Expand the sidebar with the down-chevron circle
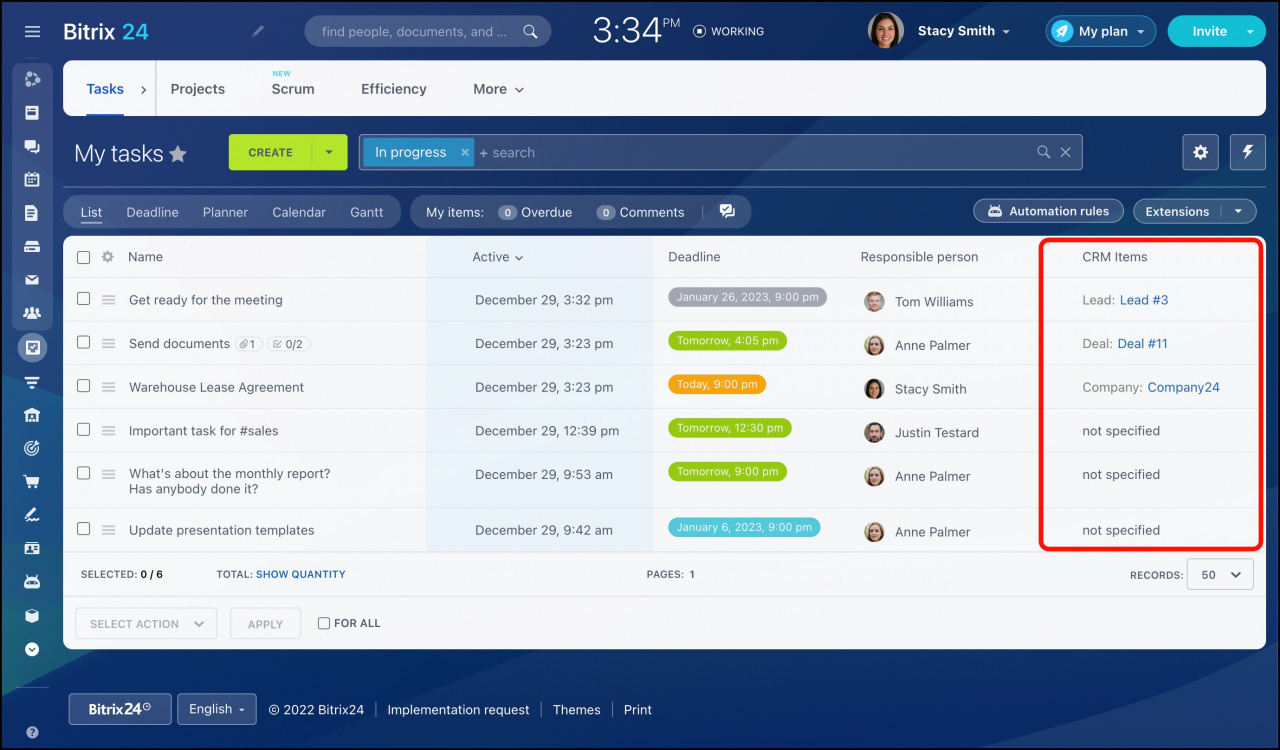This screenshot has width=1280, height=750. (32, 649)
